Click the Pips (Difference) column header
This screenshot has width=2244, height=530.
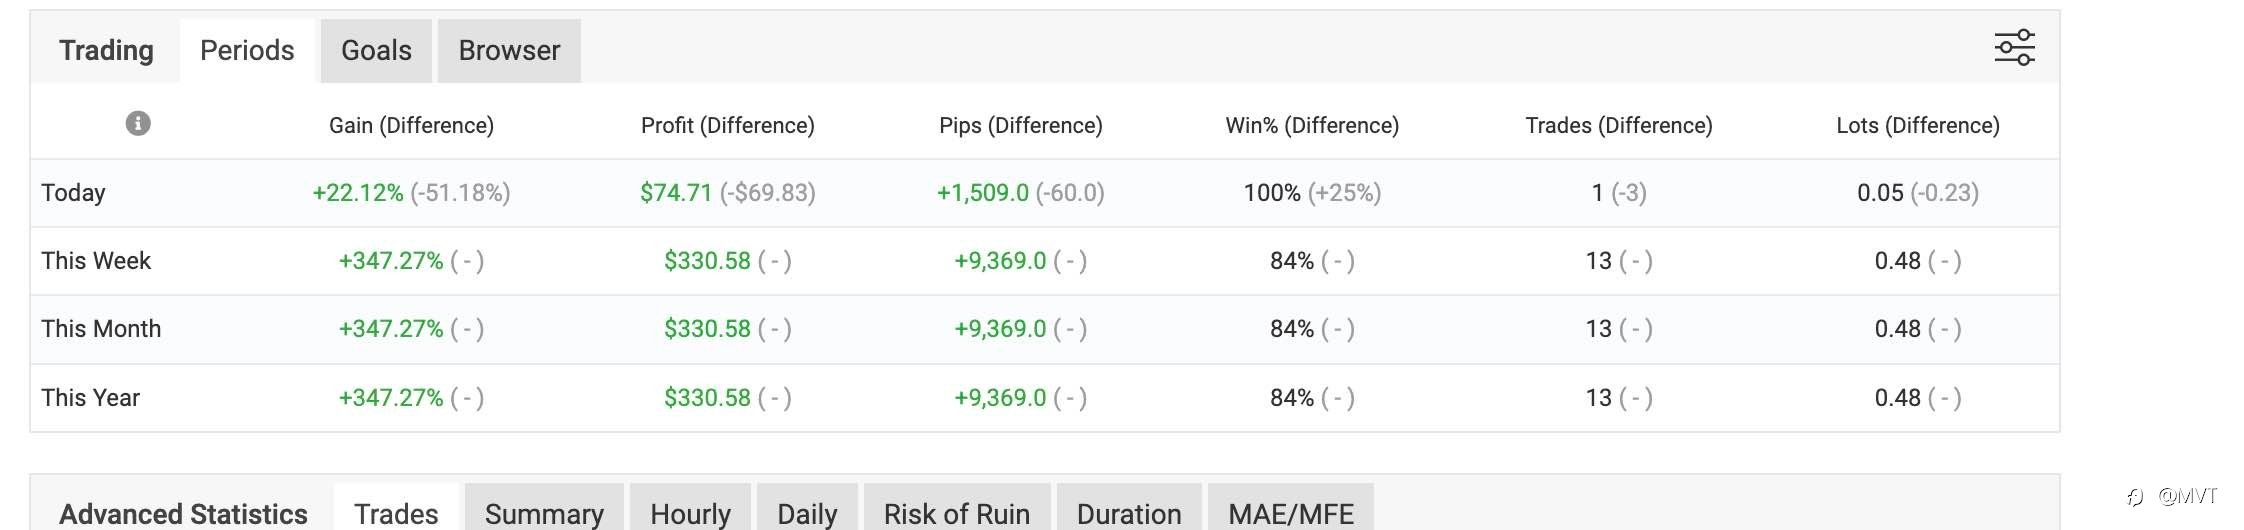click(x=1020, y=125)
